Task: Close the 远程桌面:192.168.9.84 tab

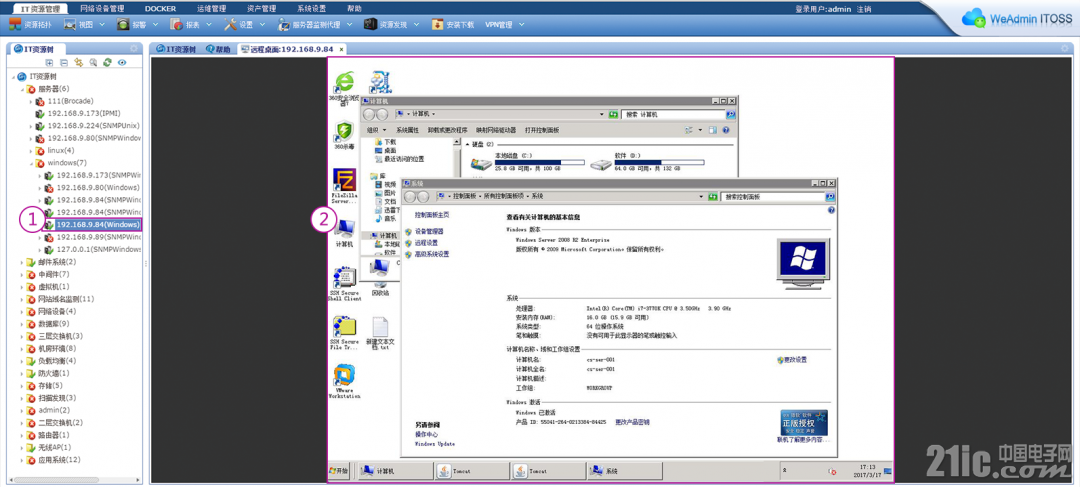Action: [x=341, y=50]
